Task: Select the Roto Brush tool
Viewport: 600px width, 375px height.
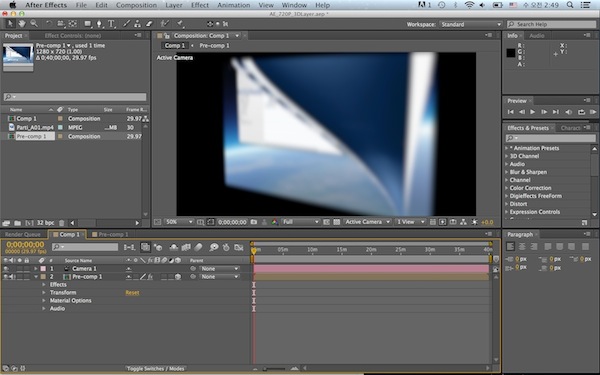Action: pyautogui.click(x=165, y=24)
